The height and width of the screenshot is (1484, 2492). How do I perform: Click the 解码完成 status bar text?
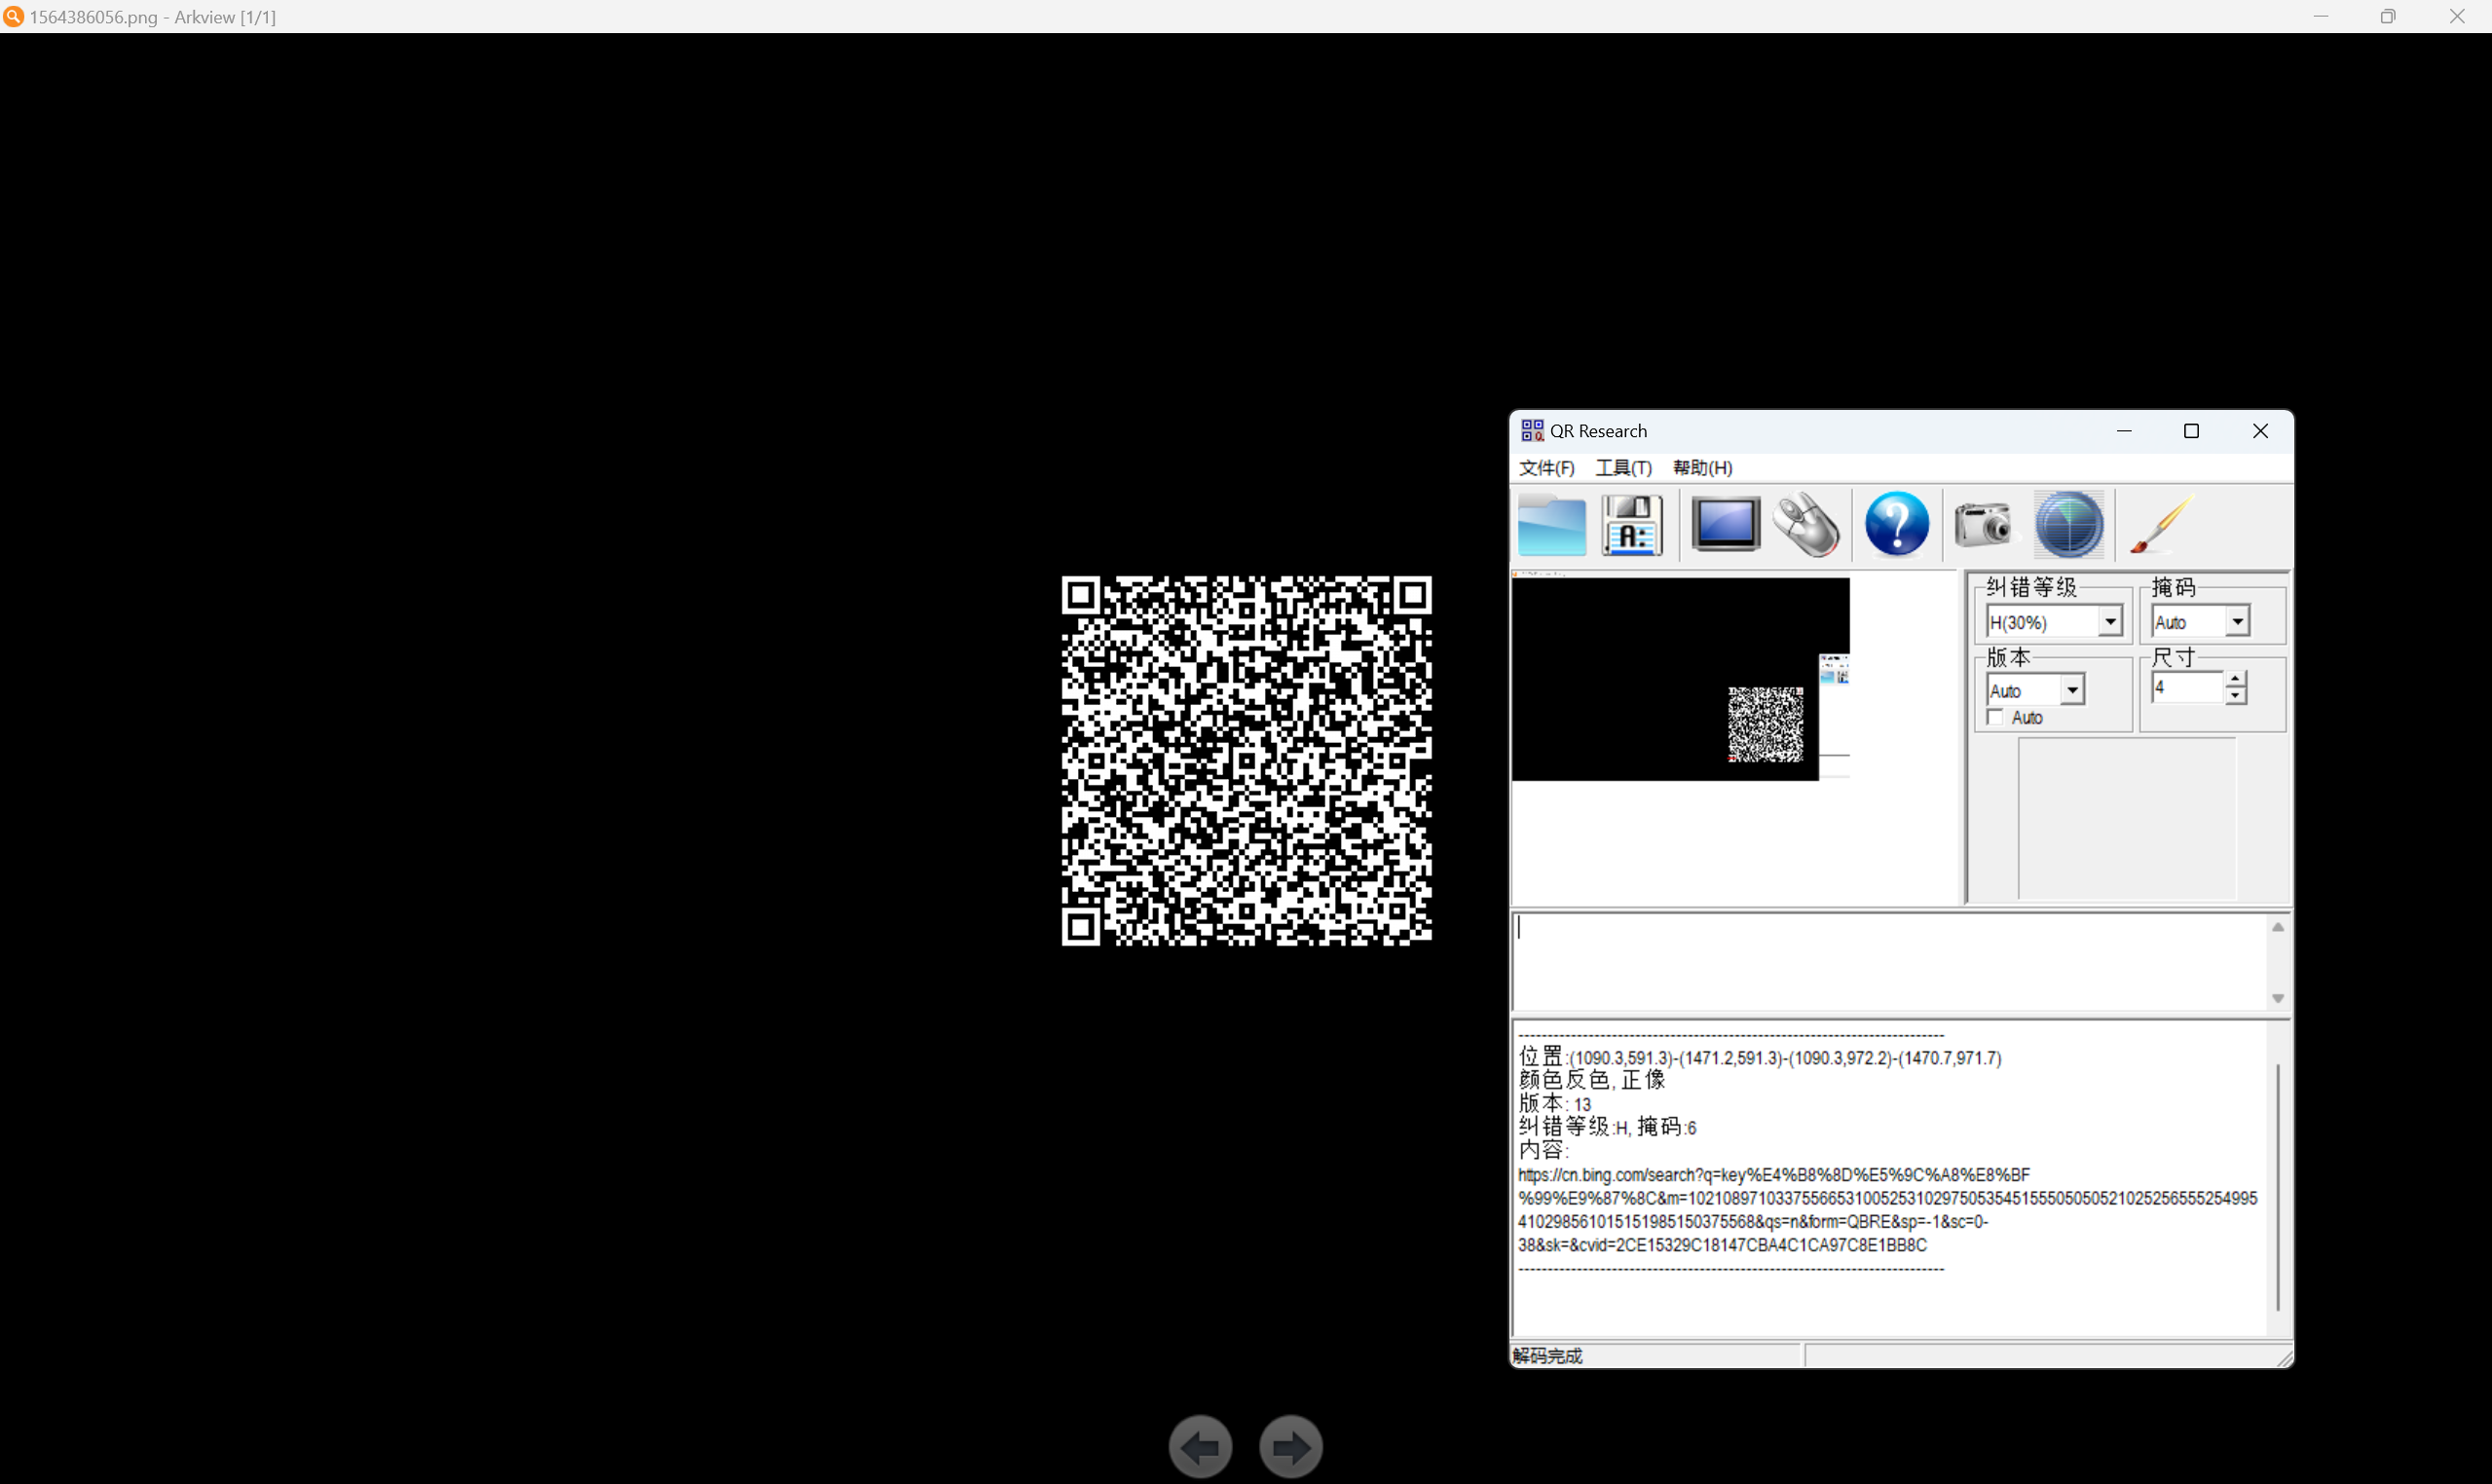click(1547, 1356)
